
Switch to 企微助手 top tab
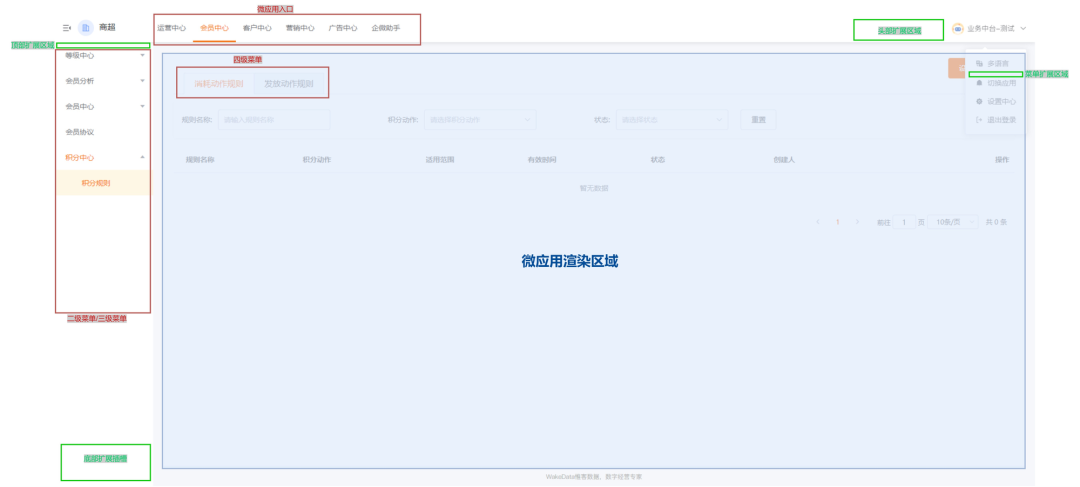(x=386, y=28)
